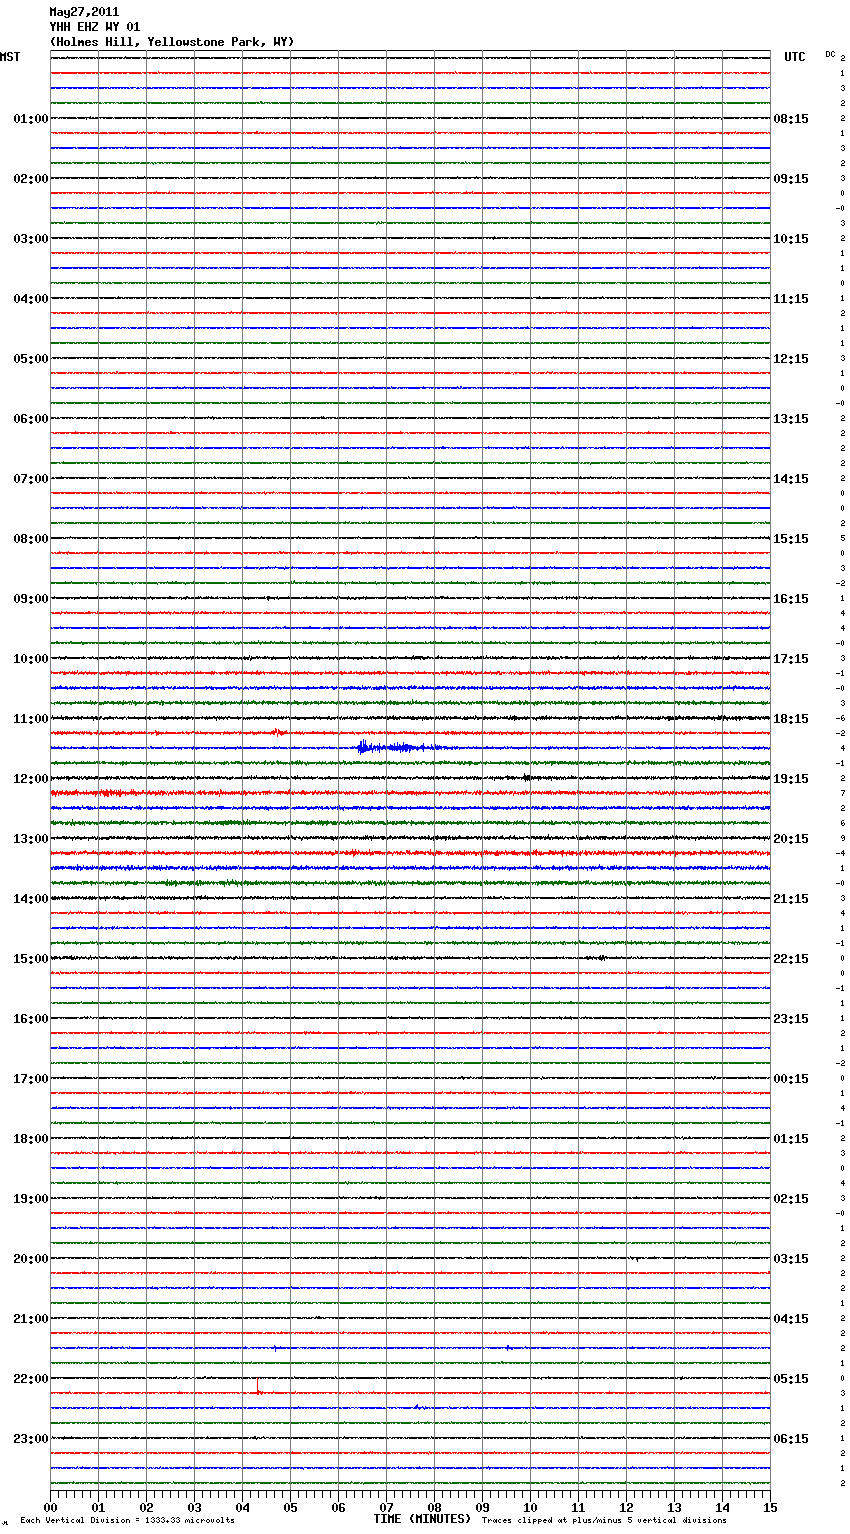Select the 18:00 MST hour label
The width and height of the screenshot is (850, 1534).
click(x=30, y=1139)
